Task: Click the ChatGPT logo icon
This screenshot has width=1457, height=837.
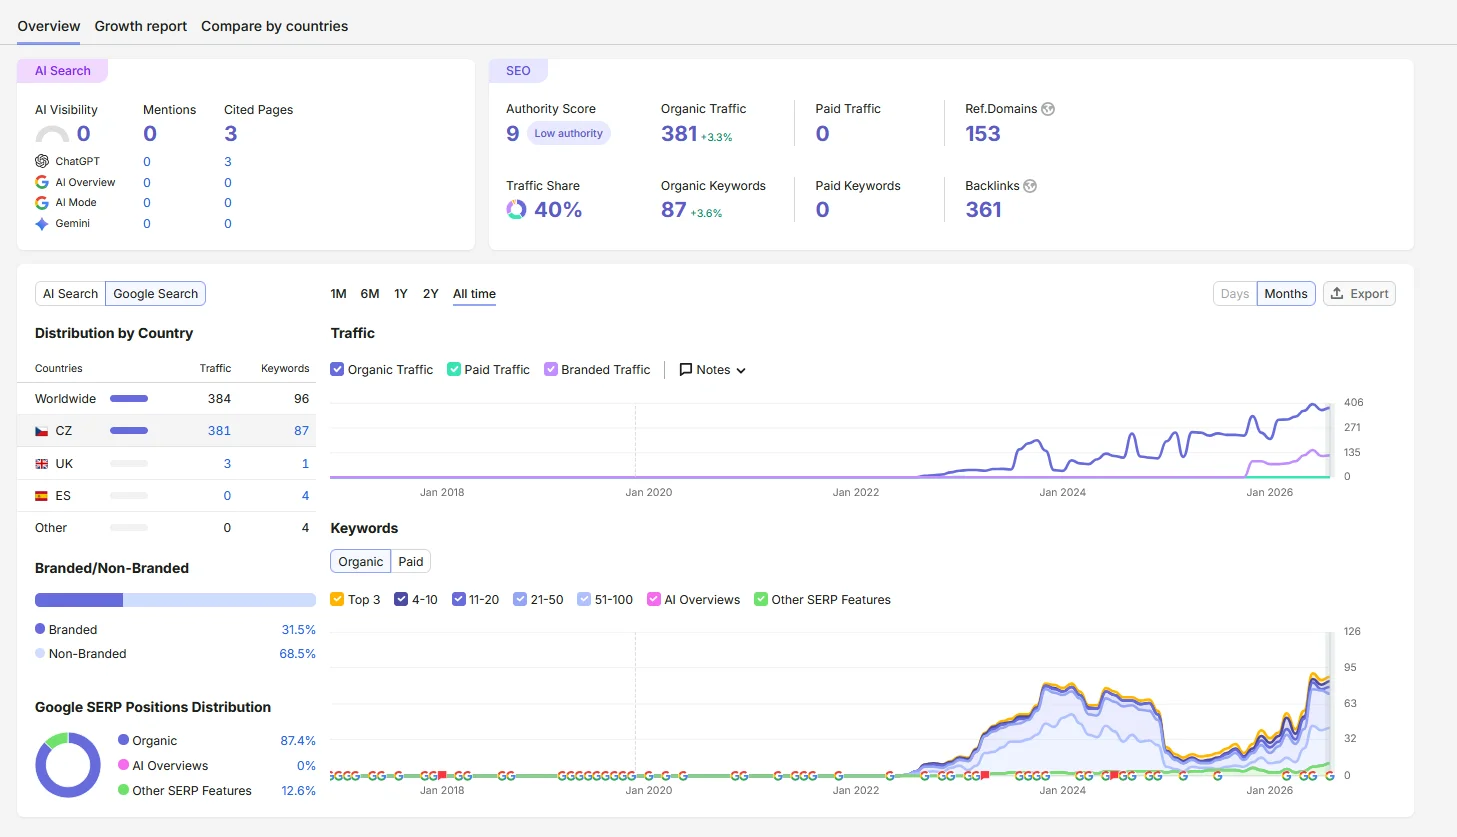Action: 42,161
